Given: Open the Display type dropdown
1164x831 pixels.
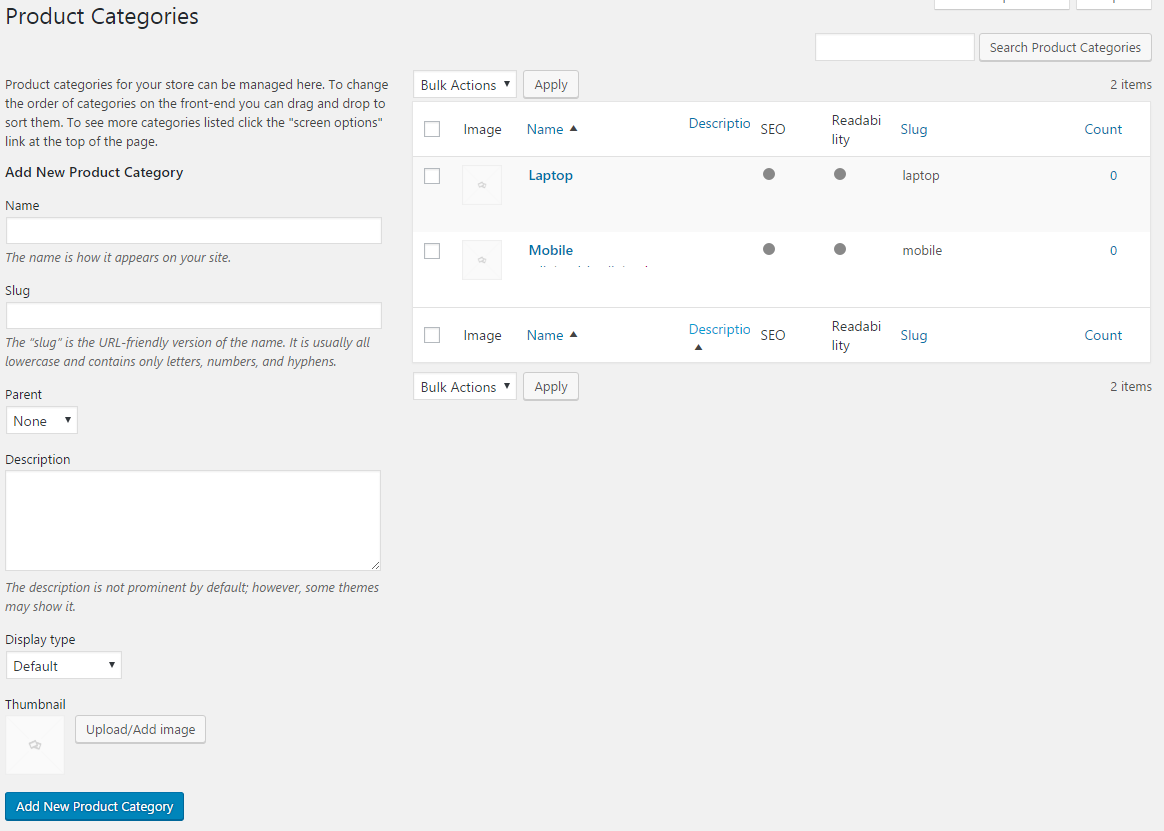Looking at the screenshot, I should coord(64,665).
